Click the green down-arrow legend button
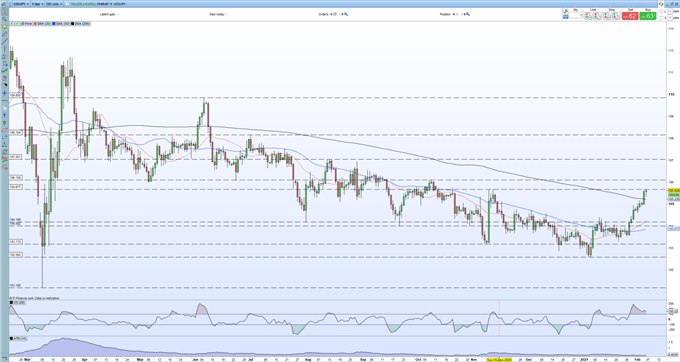This screenshot has height=362, width=680. 17,24
